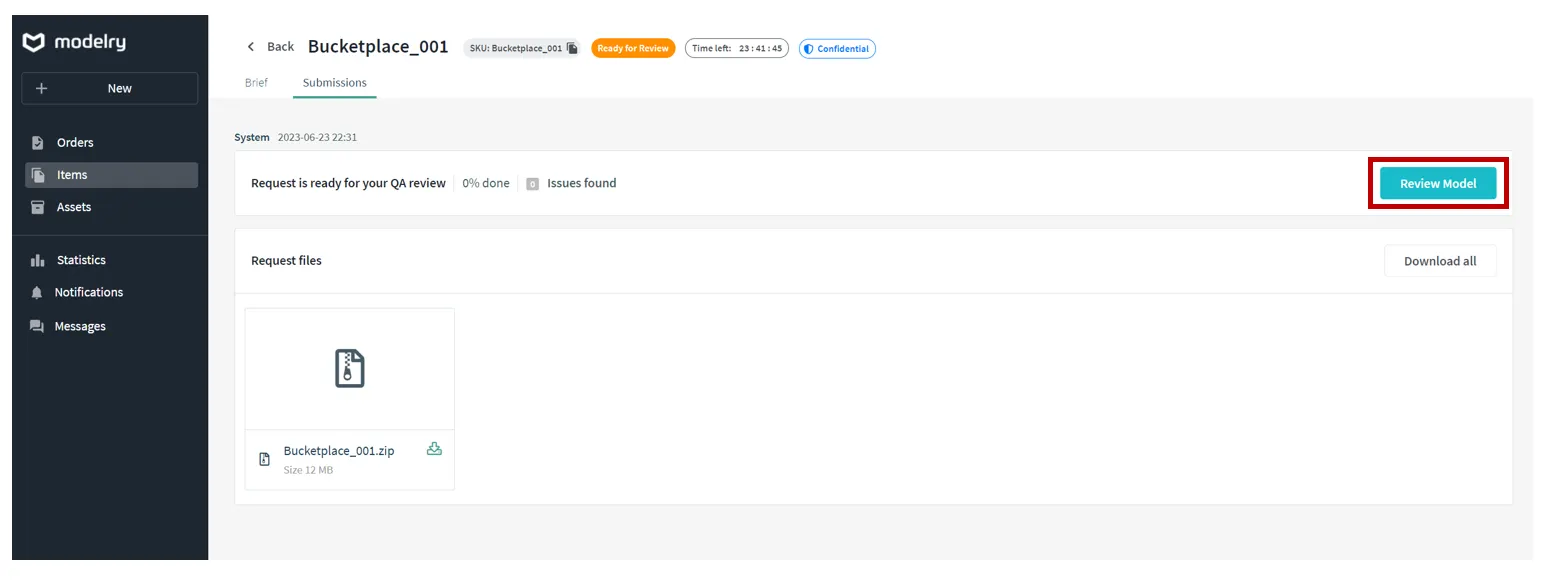The image size is (1541, 585).
Task: Copy SKU Bucketplace_001 with copy icon
Action: [x=572, y=48]
